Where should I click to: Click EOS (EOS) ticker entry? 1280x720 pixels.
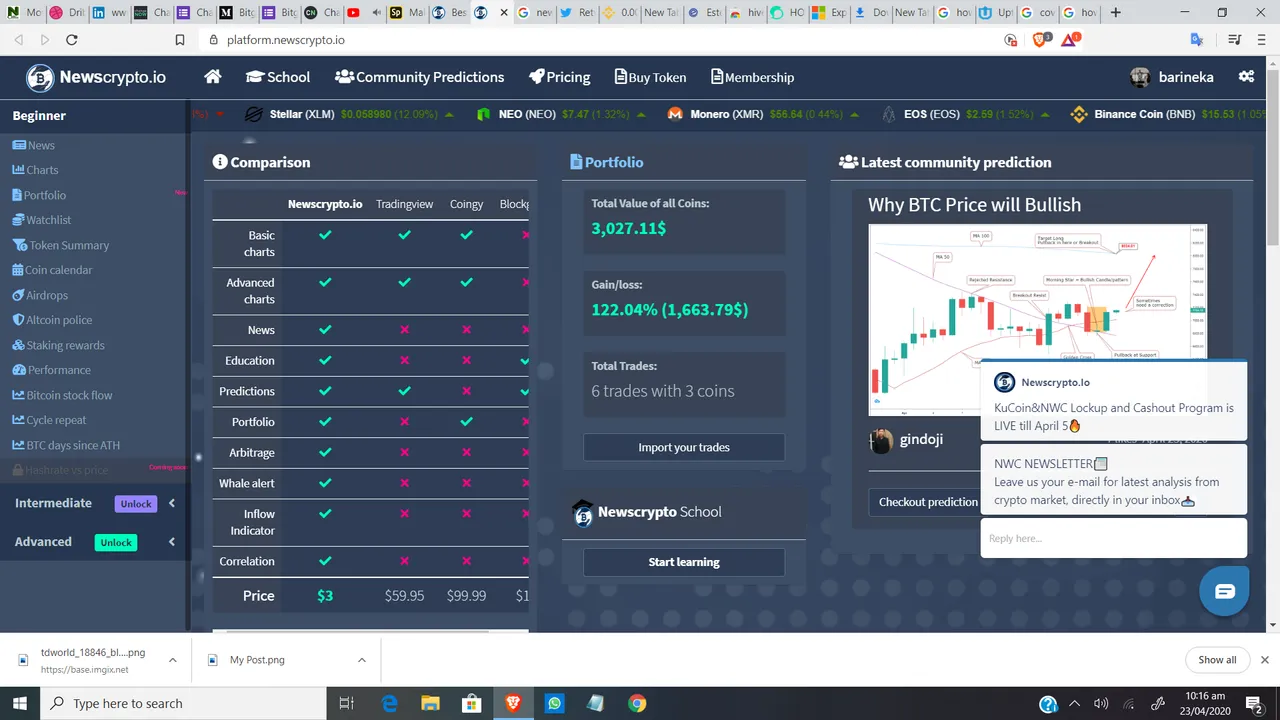[965, 114]
